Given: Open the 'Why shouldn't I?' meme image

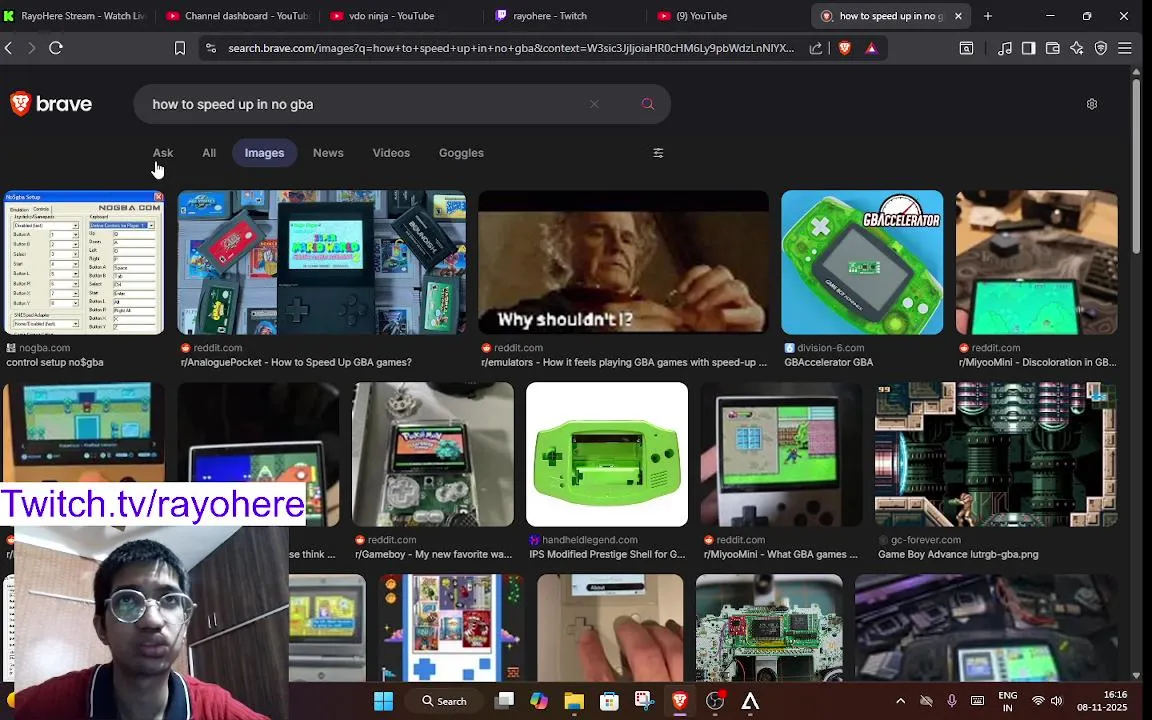Looking at the screenshot, I should (623, 262).
